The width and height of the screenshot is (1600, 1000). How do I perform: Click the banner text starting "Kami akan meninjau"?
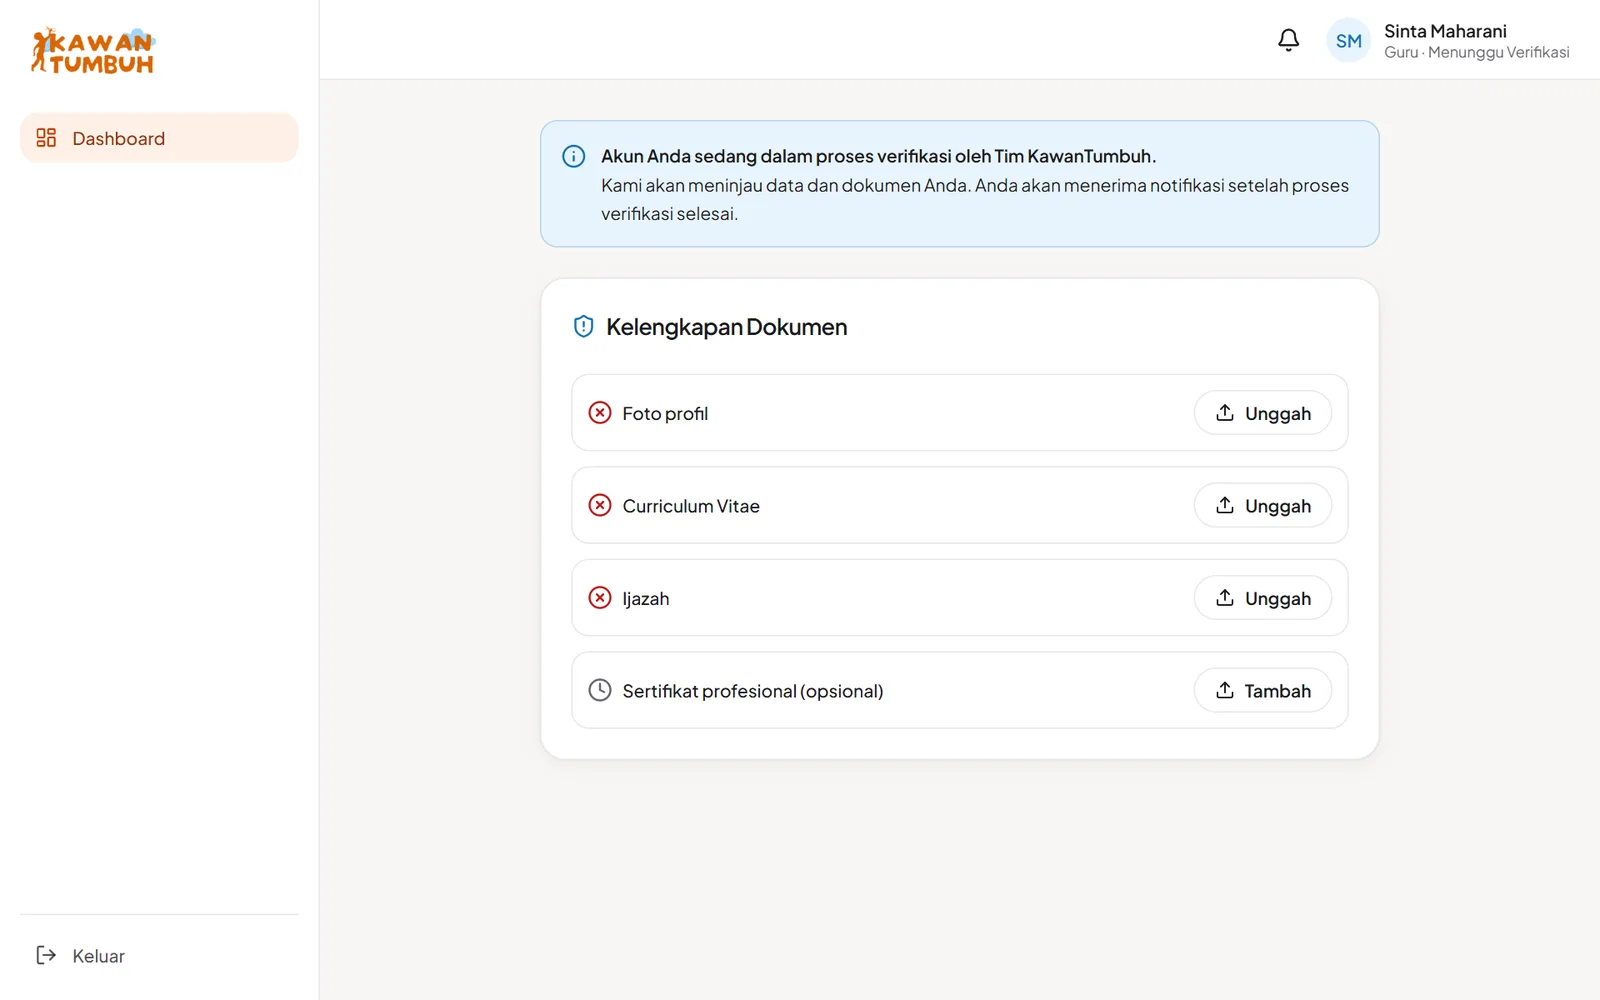(x=975, y=199)
